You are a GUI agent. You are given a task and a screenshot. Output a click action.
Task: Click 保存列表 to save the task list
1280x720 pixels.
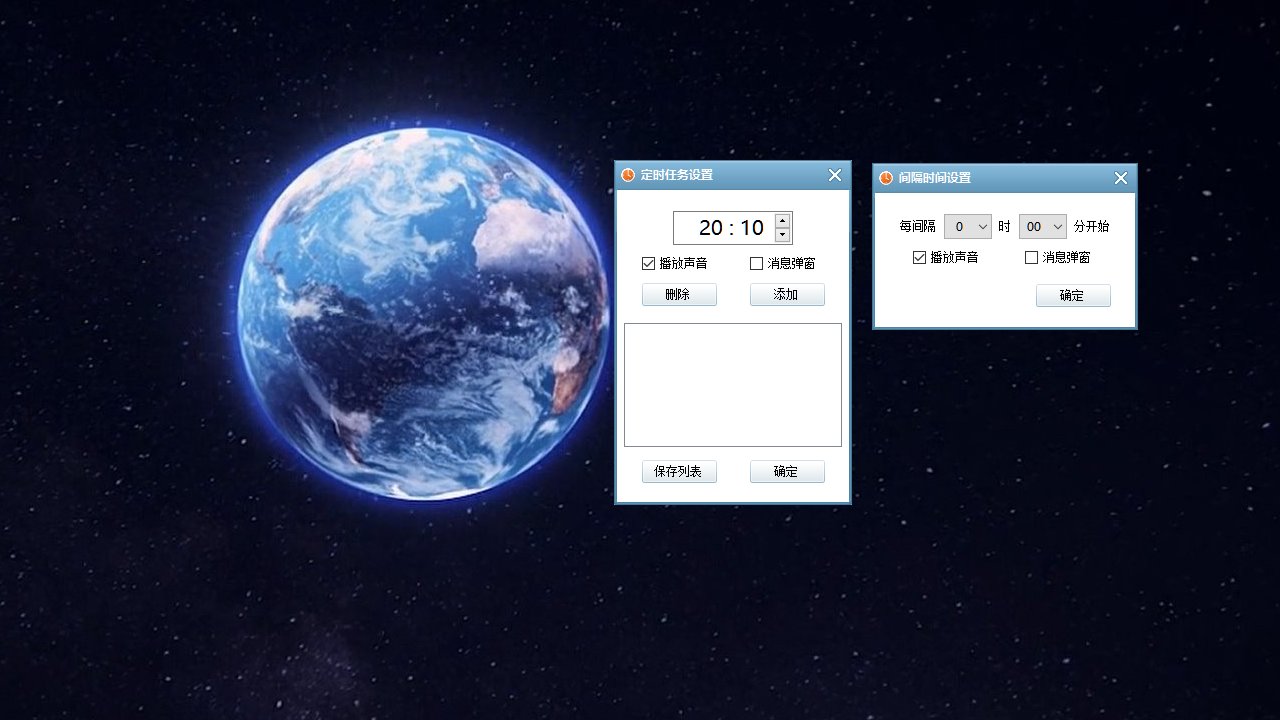tap(679, 471)
